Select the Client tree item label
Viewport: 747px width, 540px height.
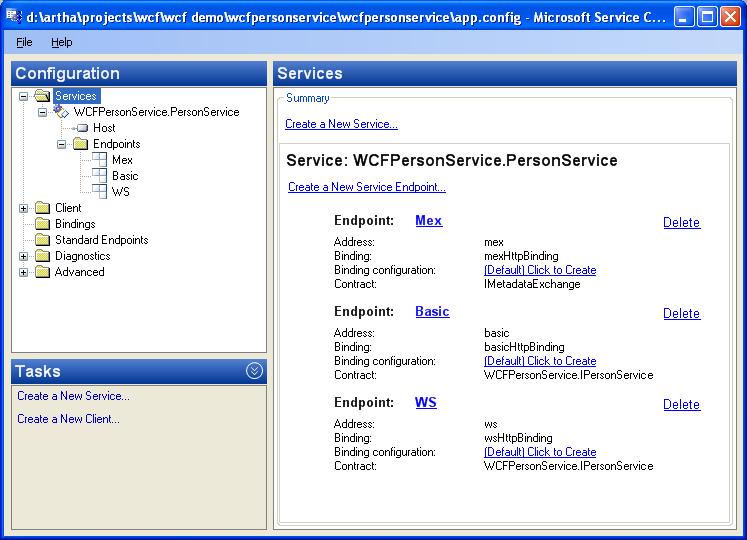(68, 208)
